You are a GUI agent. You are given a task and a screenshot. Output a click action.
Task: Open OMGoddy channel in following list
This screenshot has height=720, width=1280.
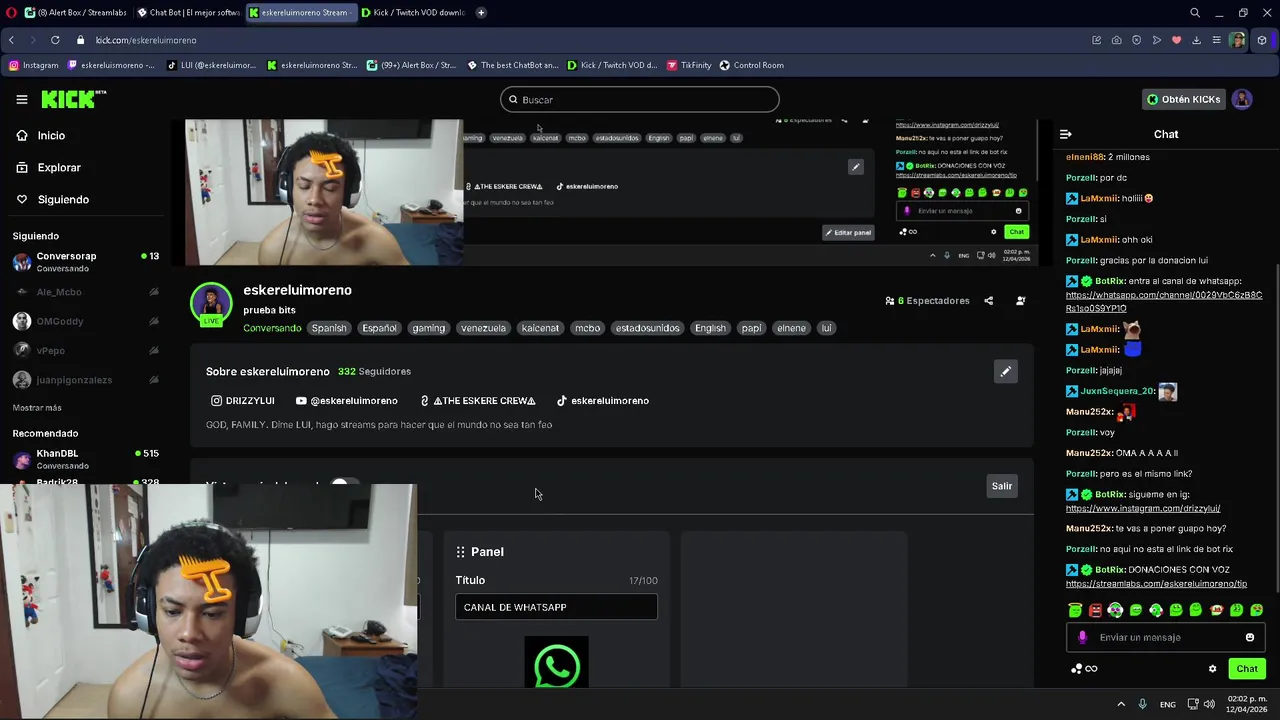point(85,321)
